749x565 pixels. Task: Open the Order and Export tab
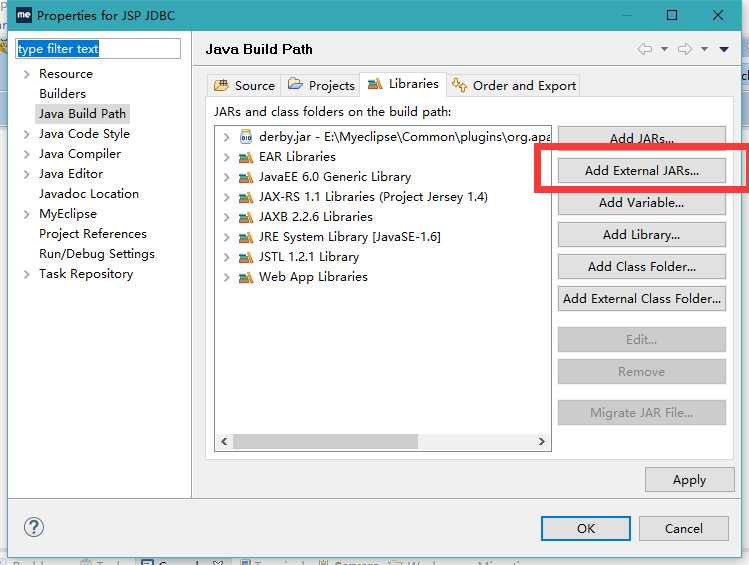coord(514,85)
